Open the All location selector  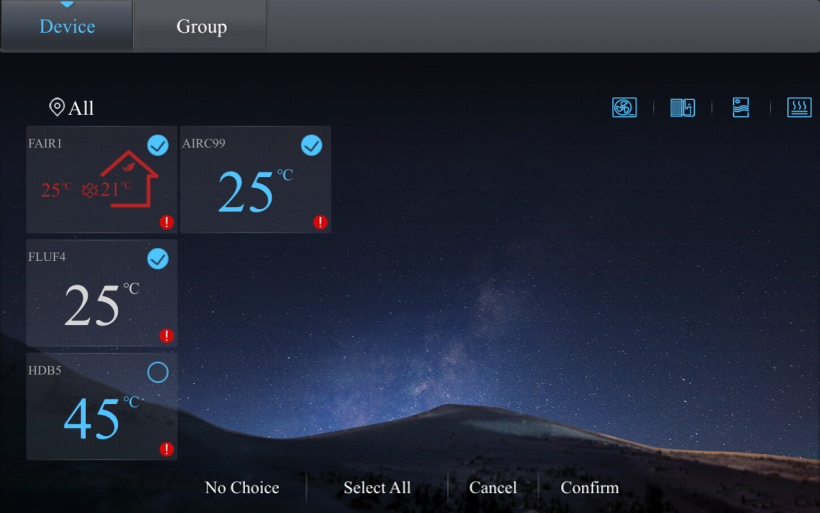pyautogui.click(x=72, y=108)
